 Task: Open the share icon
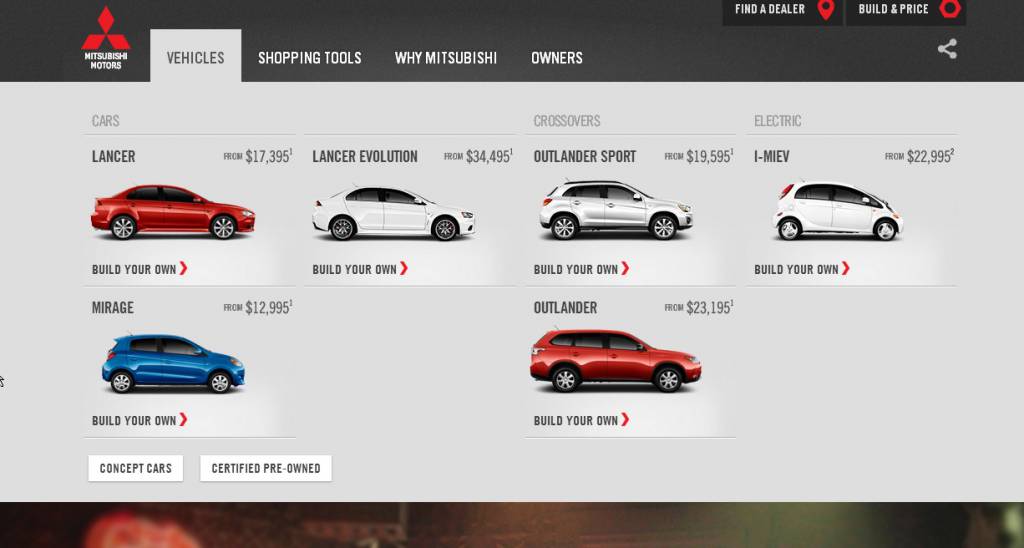click(x=947, y=49)
